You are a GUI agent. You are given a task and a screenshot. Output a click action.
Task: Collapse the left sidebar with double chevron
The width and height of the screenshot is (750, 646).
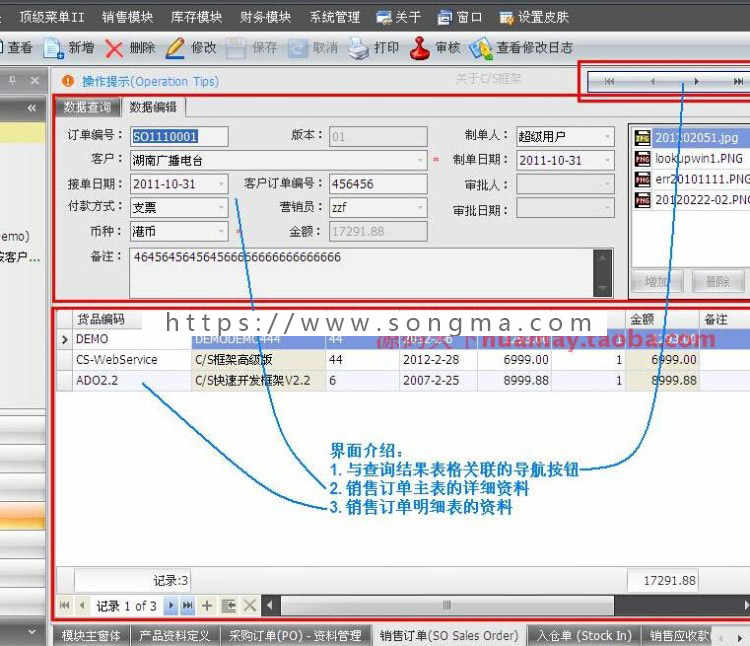tap(32, 108)
